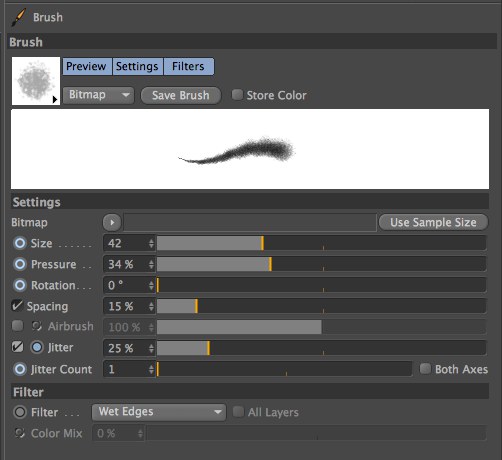The image size is (502, 460).
Task: Disable the Spacing checkbox
Action: point(17,306)
